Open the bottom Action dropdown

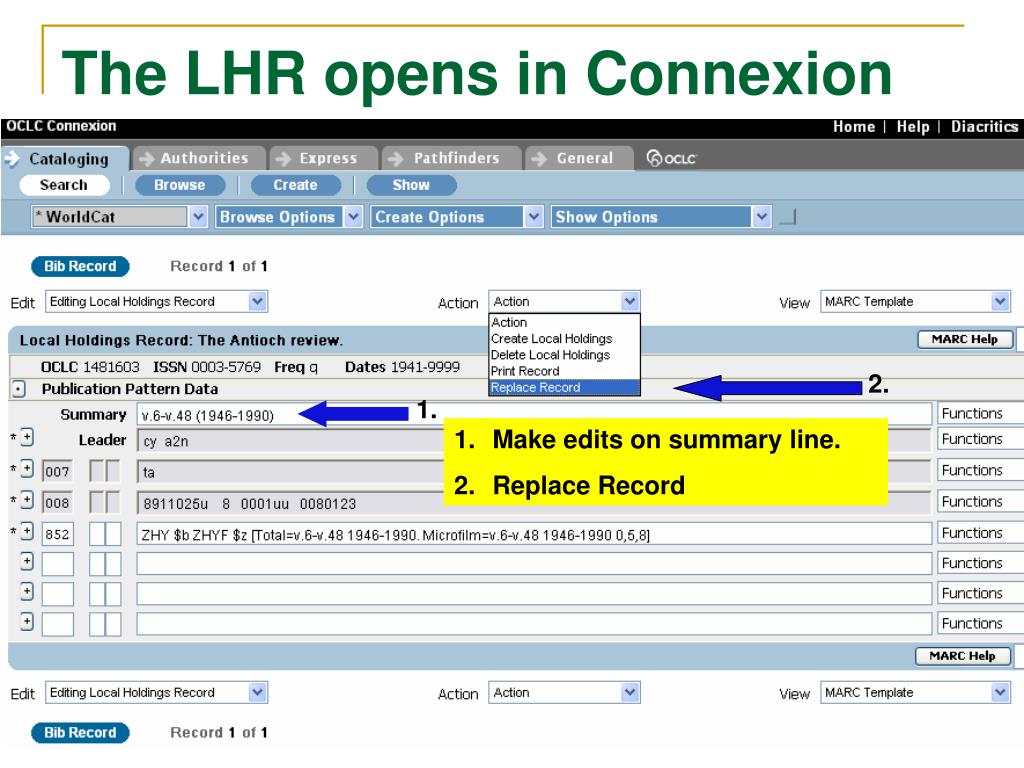564,693
